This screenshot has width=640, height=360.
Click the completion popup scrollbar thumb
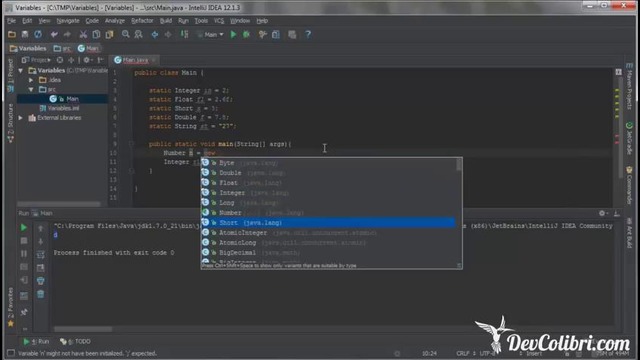coord(459,164)
